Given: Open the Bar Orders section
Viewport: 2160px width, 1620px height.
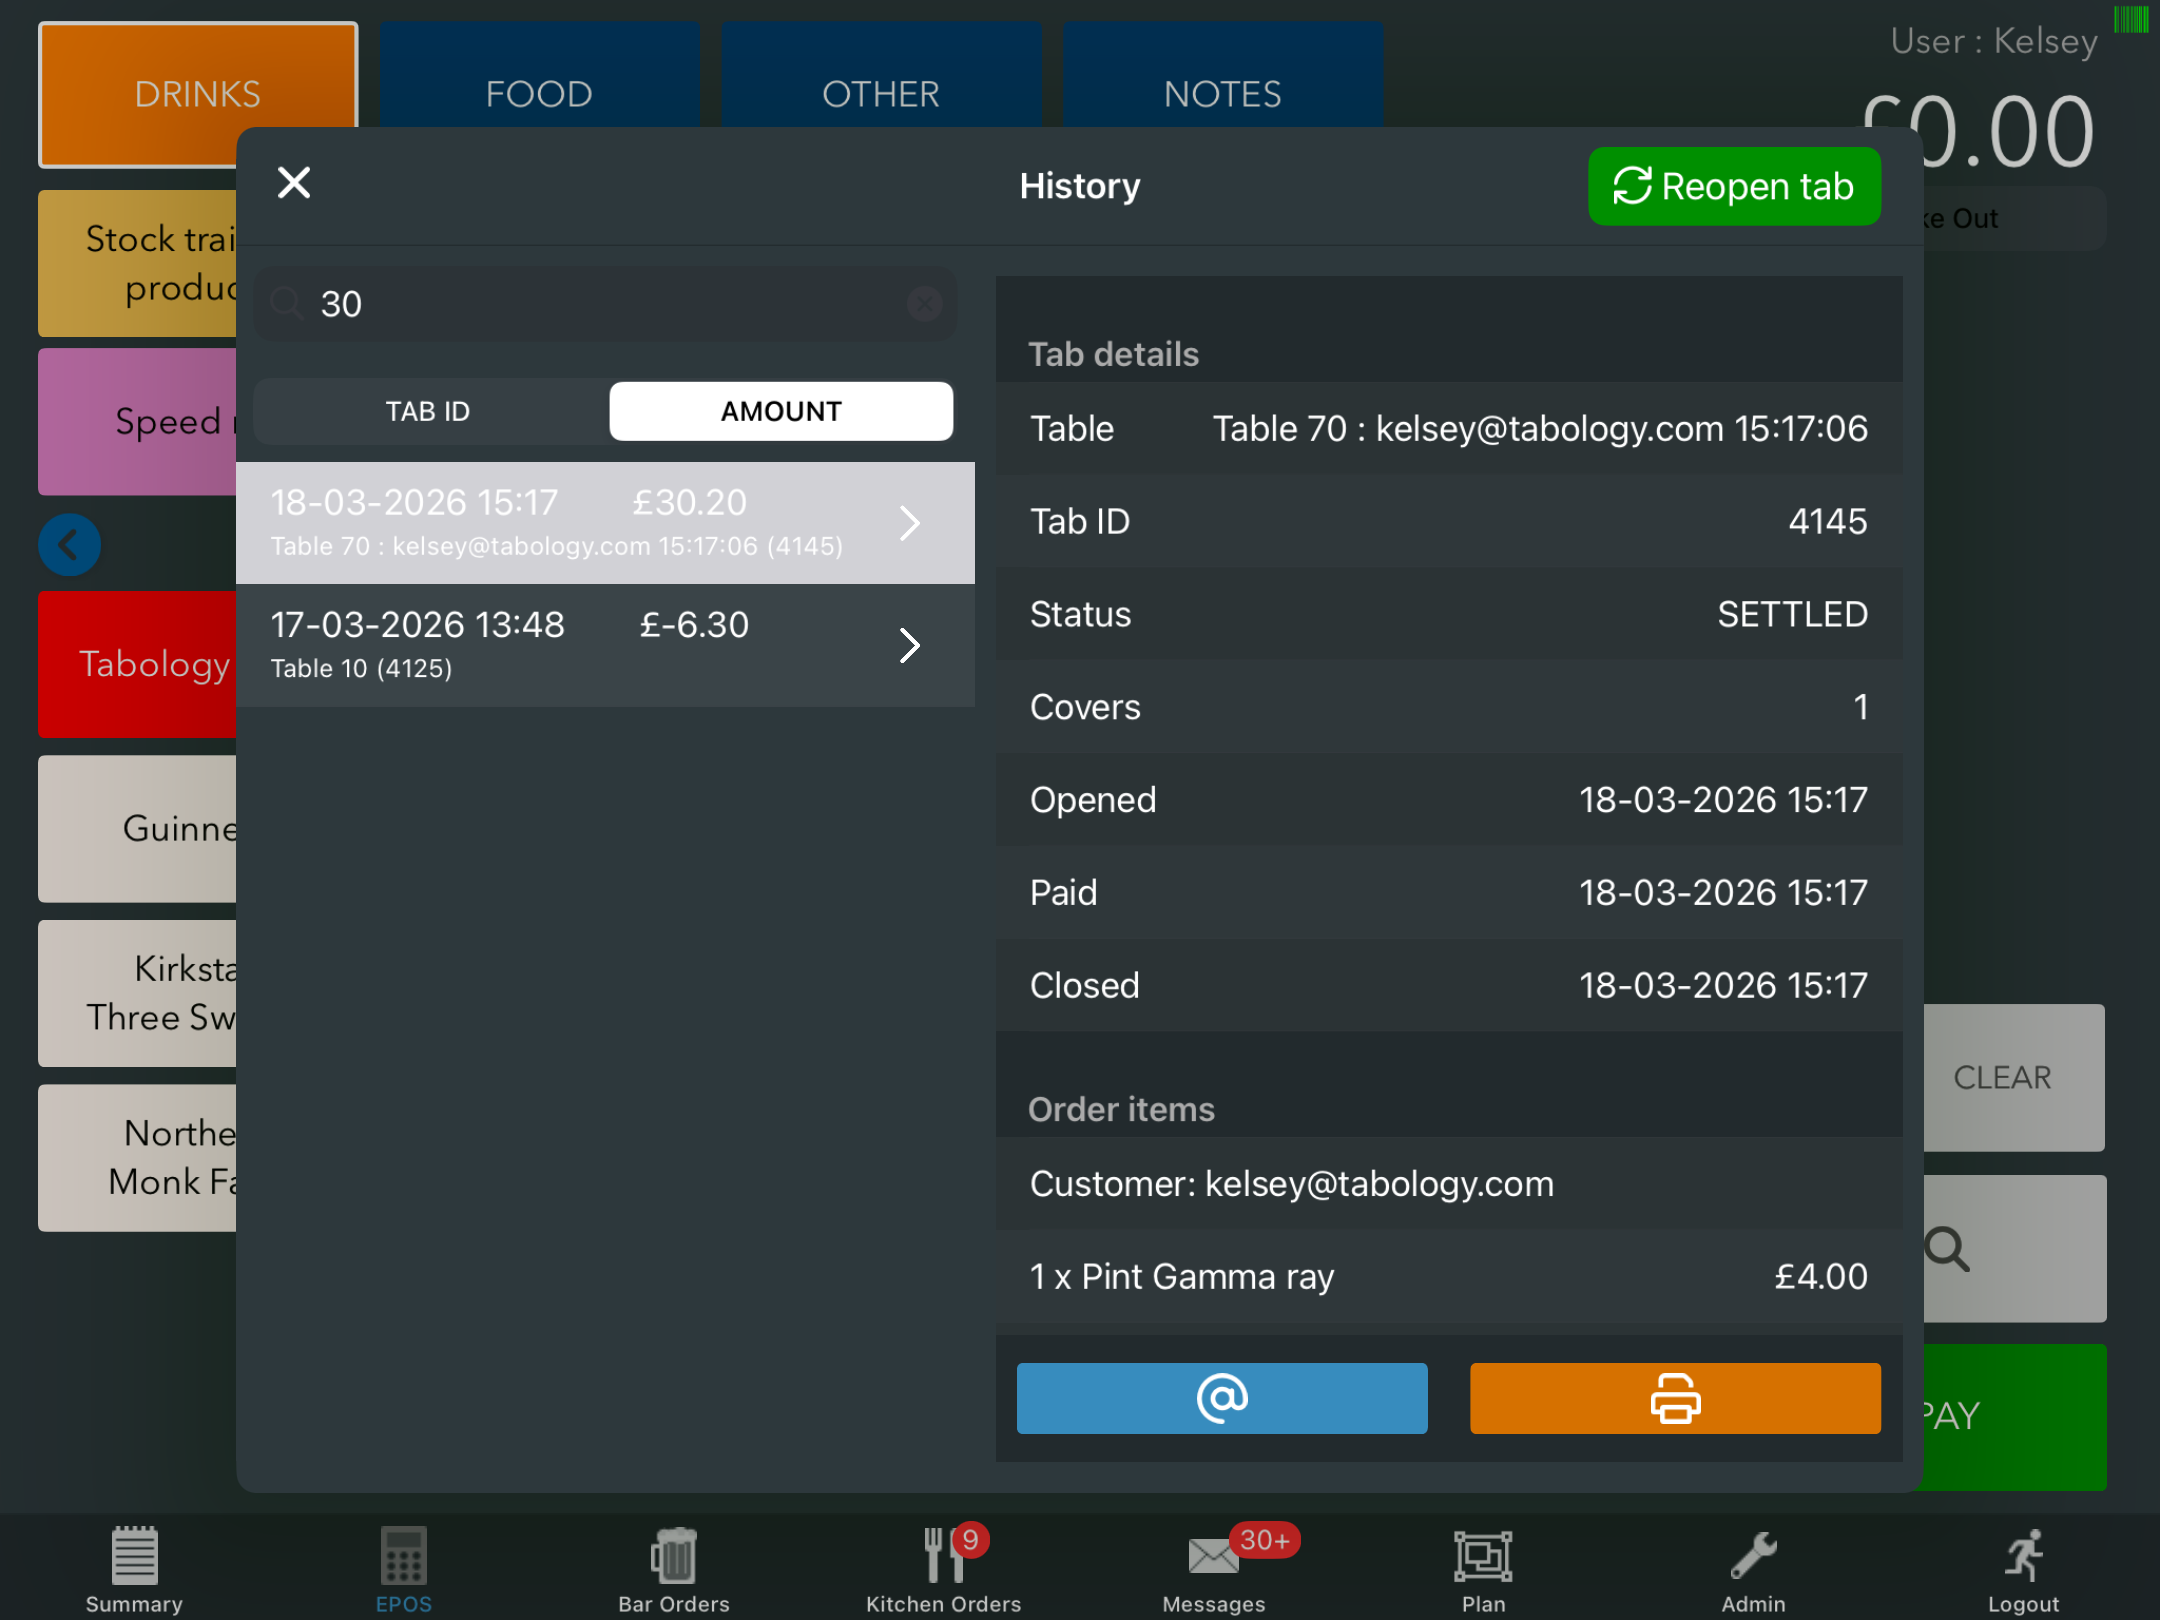Looking at the screenshot, I should click(673, 1567).
